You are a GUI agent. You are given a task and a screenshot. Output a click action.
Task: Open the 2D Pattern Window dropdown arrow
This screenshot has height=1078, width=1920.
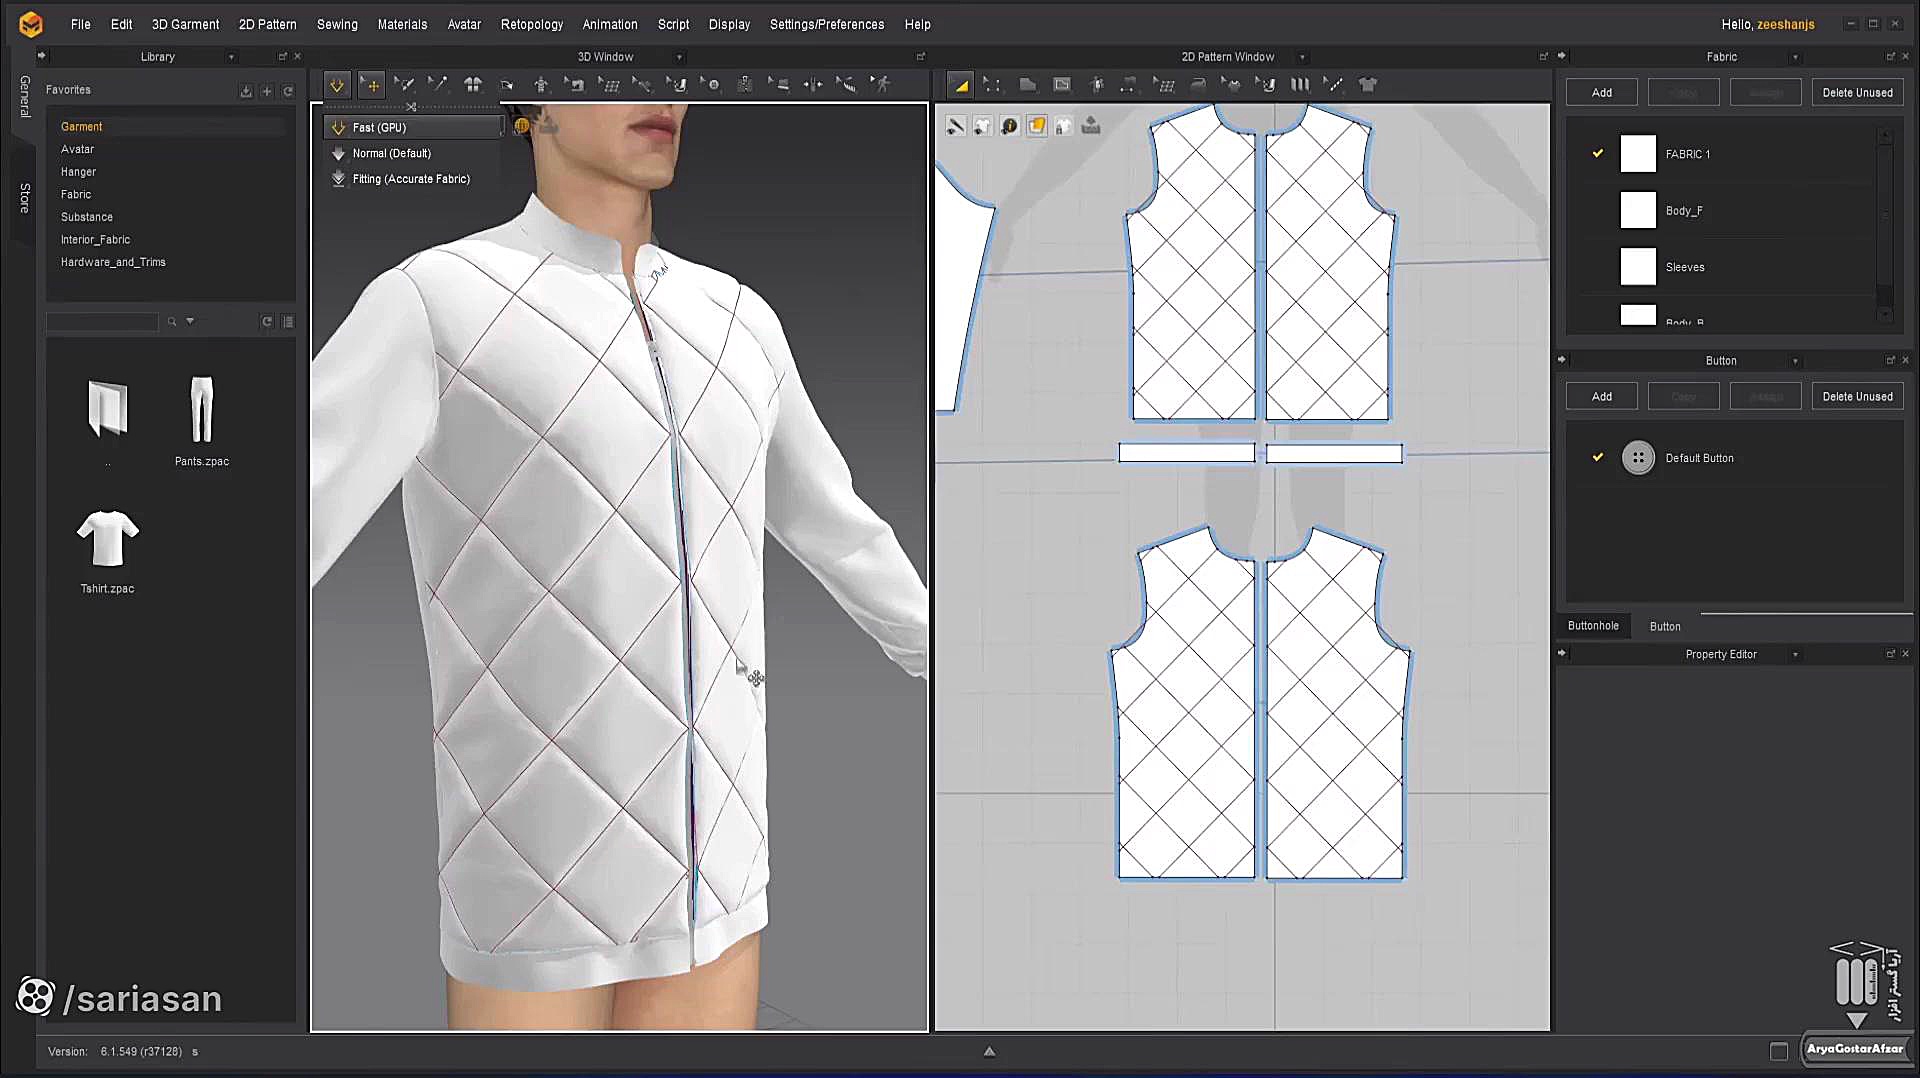1302,57
